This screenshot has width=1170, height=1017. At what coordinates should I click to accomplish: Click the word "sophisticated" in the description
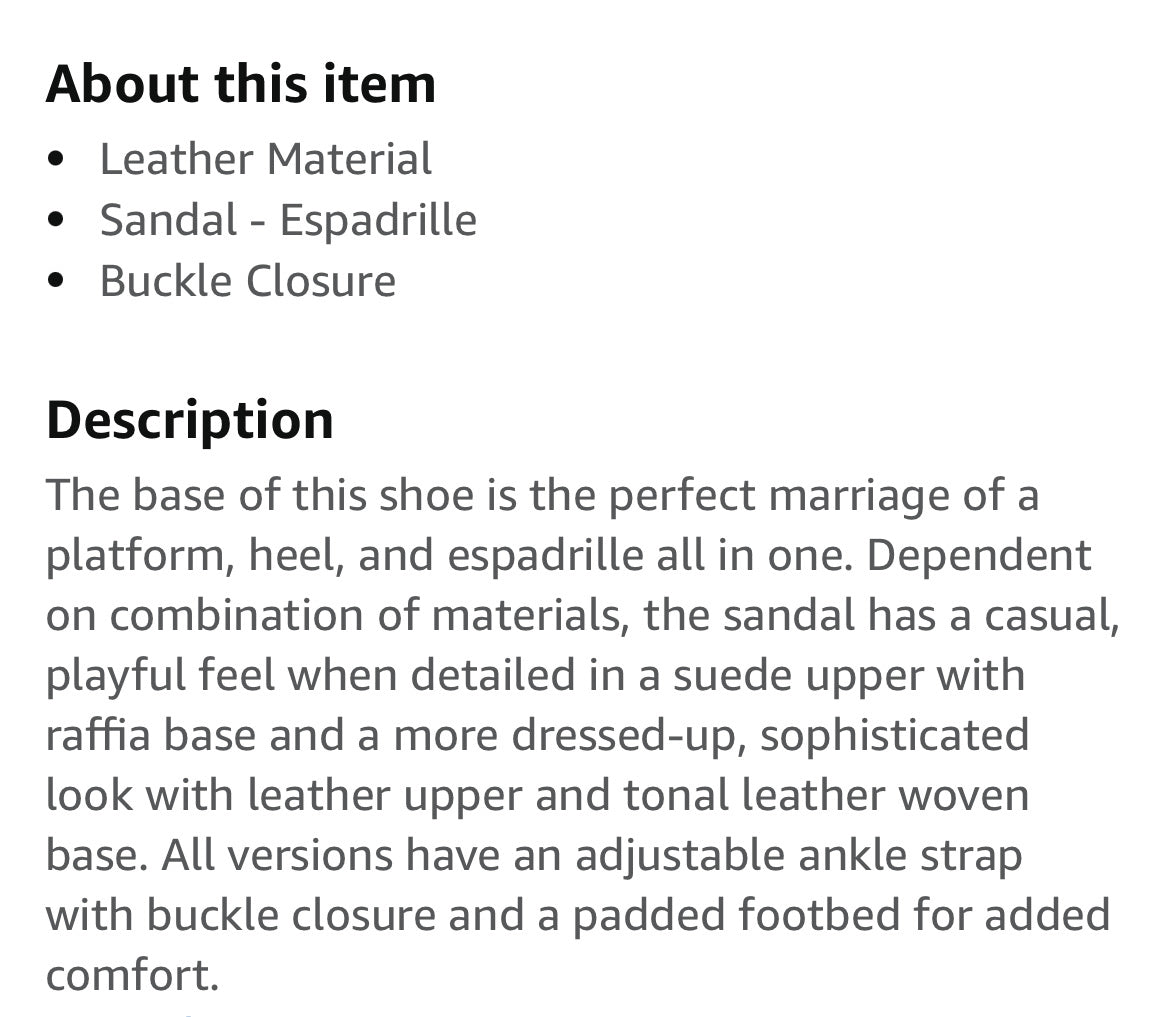click(893, 736)
